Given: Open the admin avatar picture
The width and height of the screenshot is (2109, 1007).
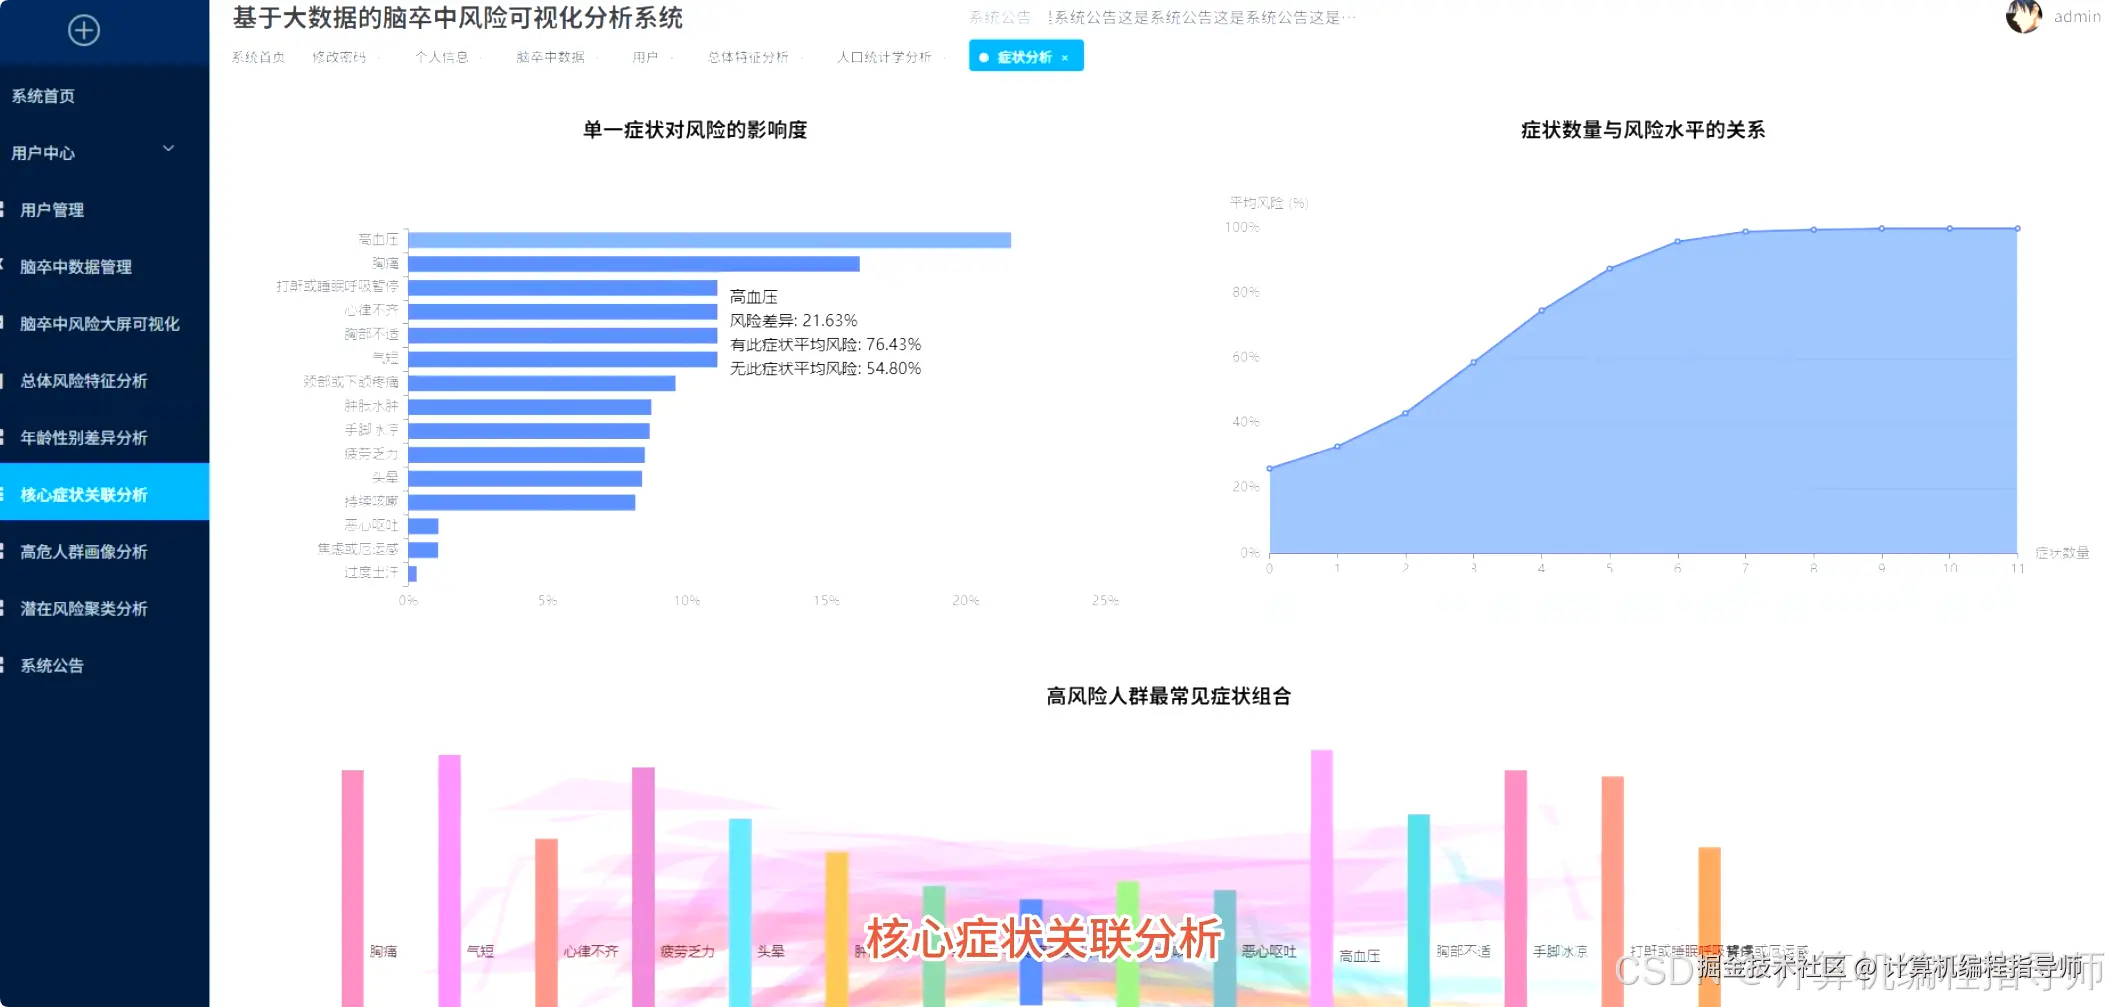Looking at the screenshot, I should 2023,16.
